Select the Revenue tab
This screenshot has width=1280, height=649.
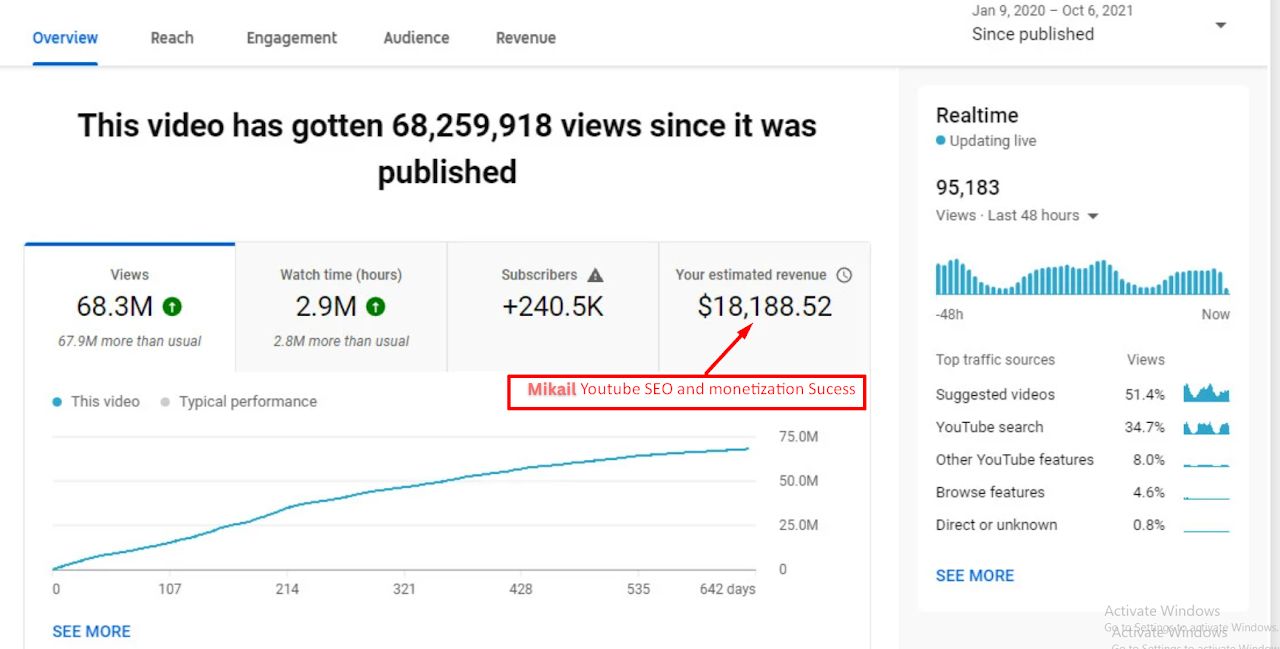pos(526,38)
